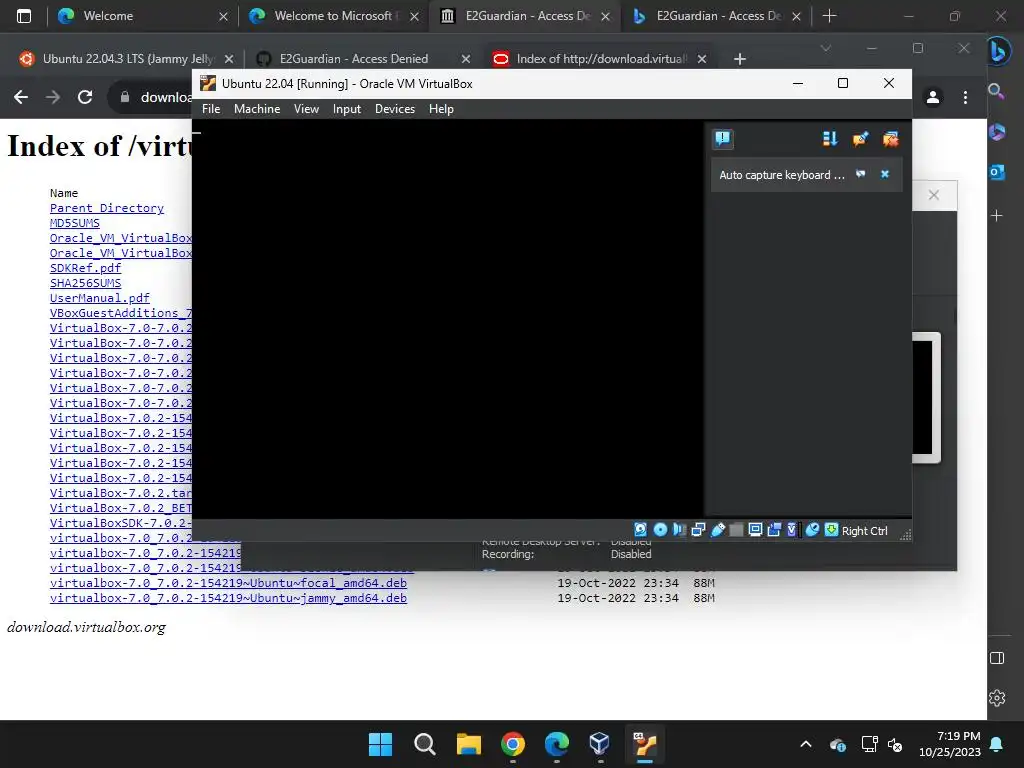Viewport: 1024px width, 768px height.
Task: Click the notification order toggle icon
Action: pyautogui.click(x=830, y=138)
